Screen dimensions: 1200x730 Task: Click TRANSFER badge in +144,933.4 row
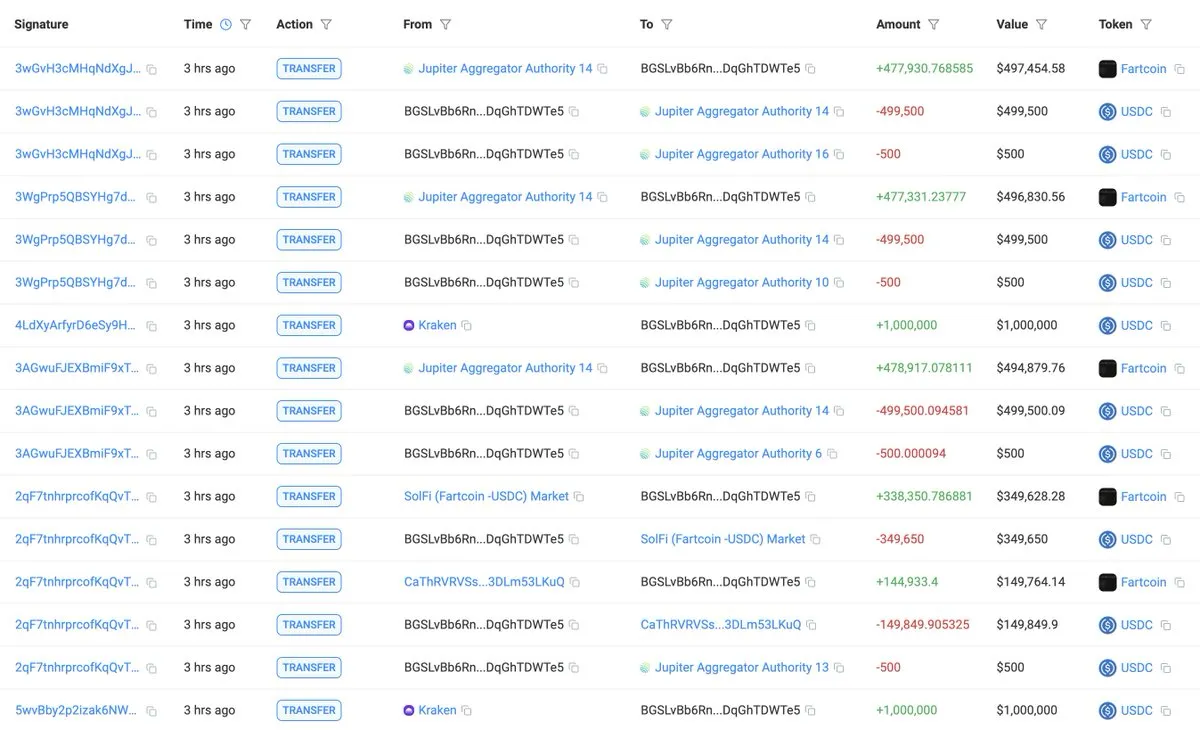point(309,582)
